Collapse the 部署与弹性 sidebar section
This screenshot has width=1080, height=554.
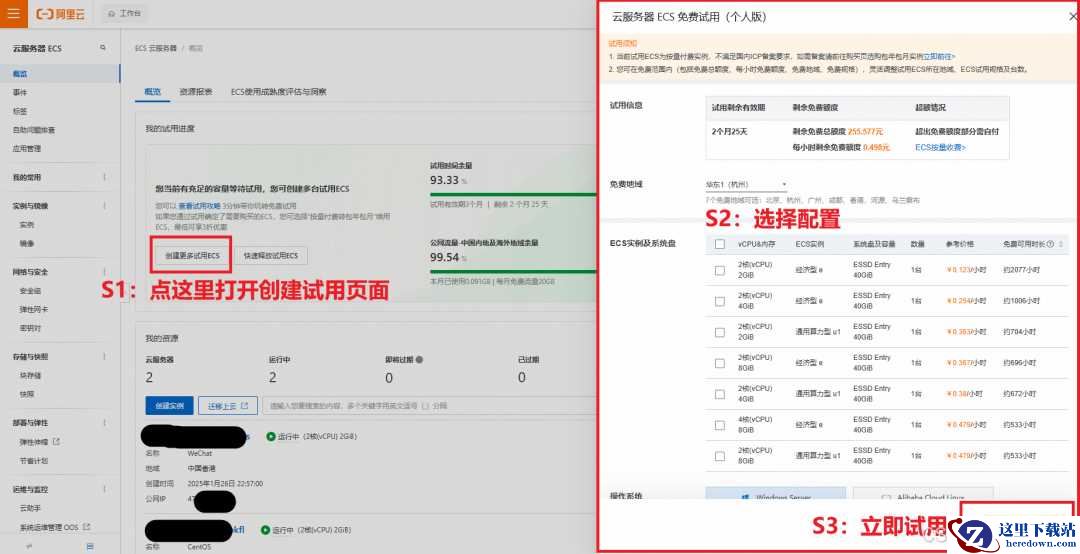point(105,422)
